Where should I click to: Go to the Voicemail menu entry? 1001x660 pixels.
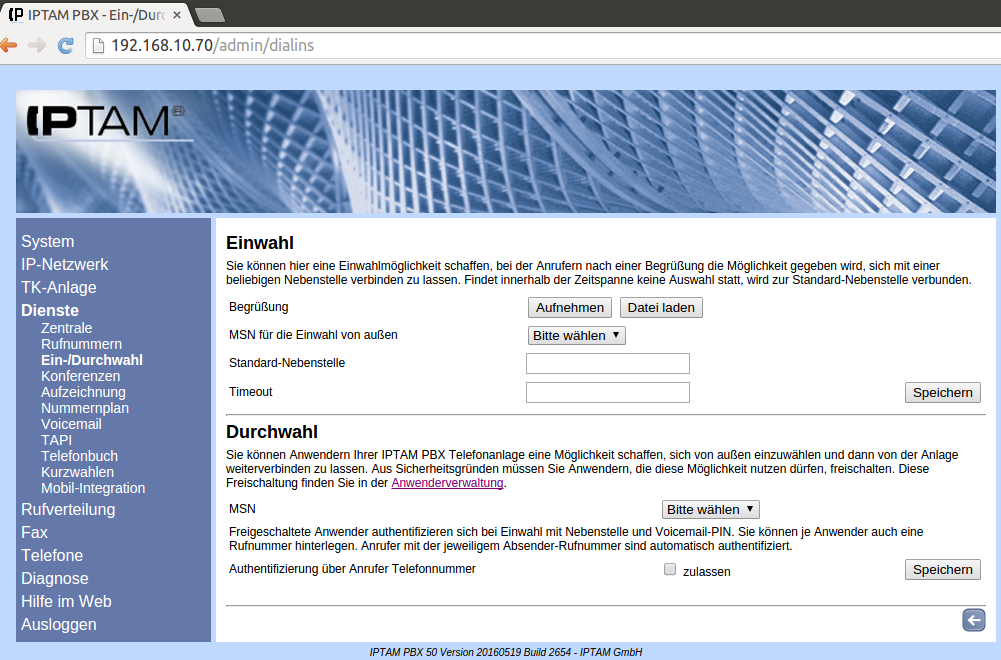[71, 424]
